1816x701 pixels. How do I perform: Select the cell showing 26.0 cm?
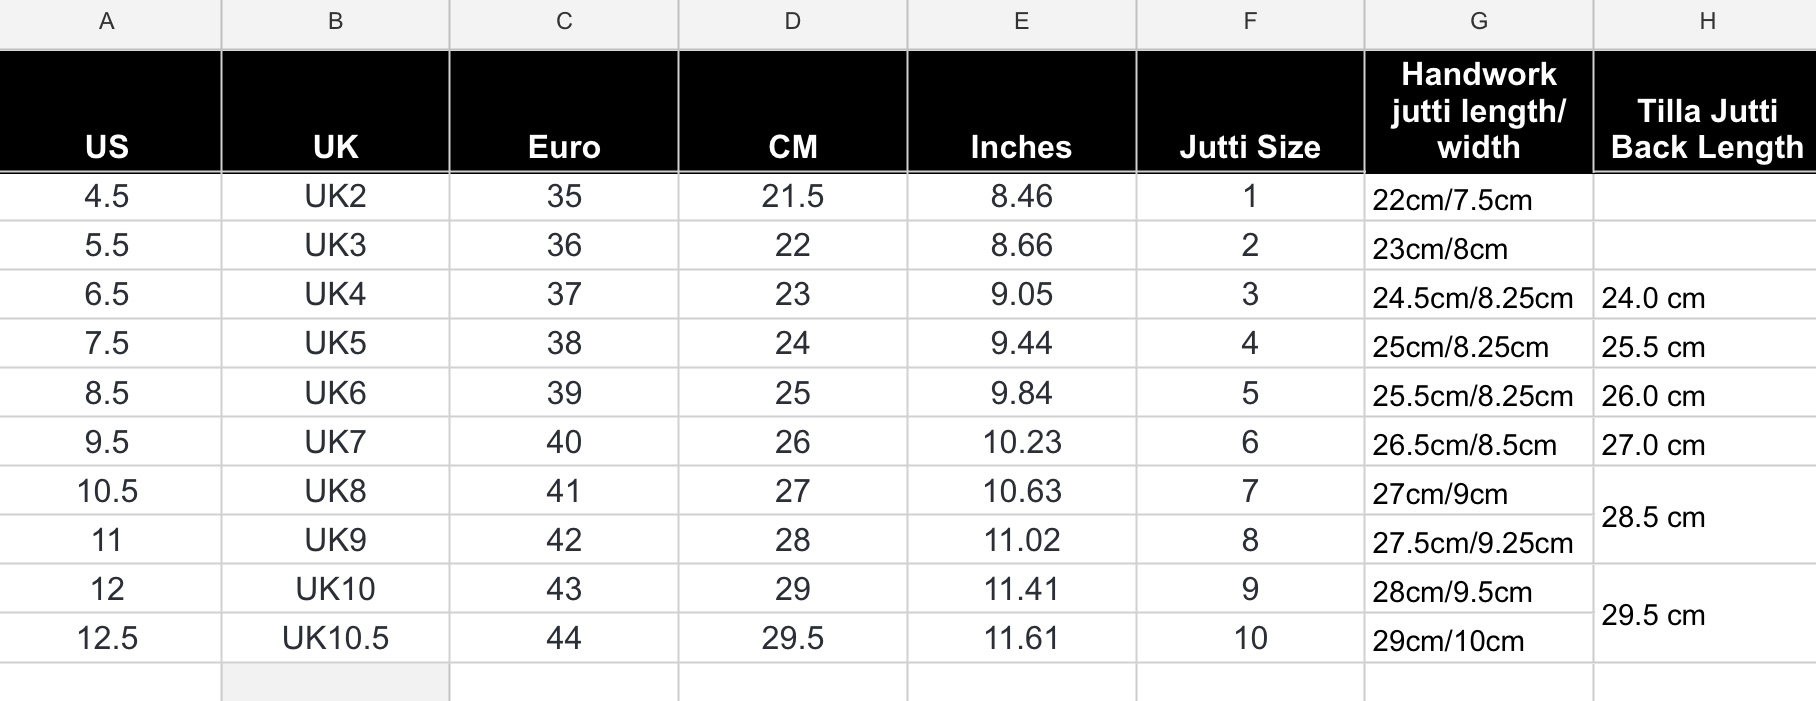tap(1706, 393)
